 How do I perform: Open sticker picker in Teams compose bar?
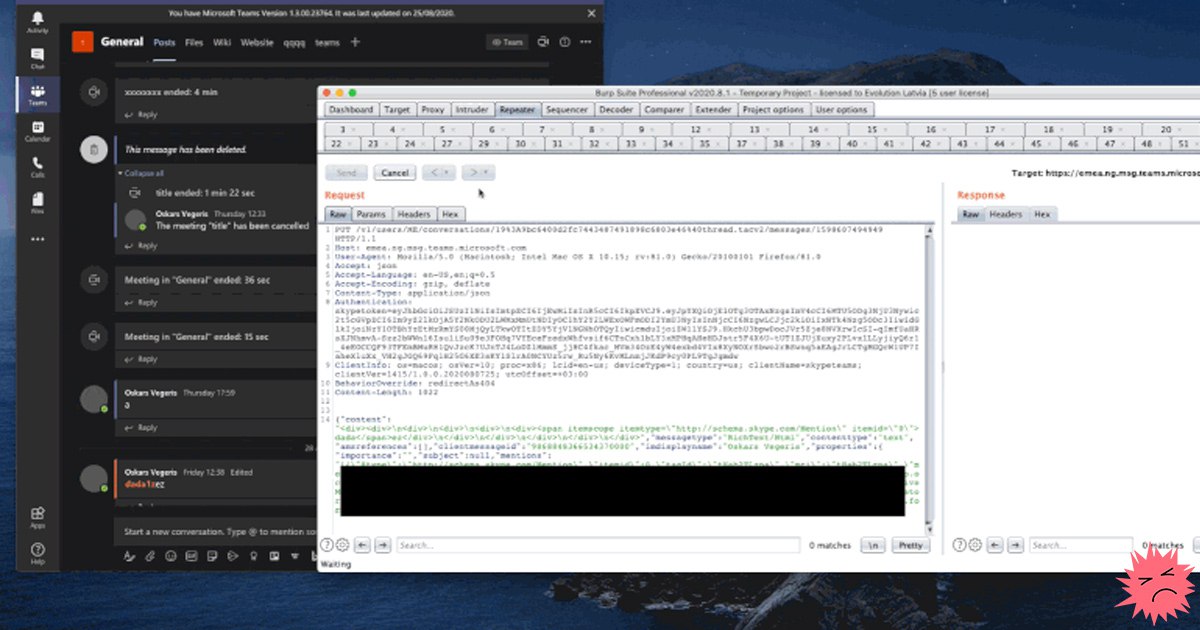211,555
